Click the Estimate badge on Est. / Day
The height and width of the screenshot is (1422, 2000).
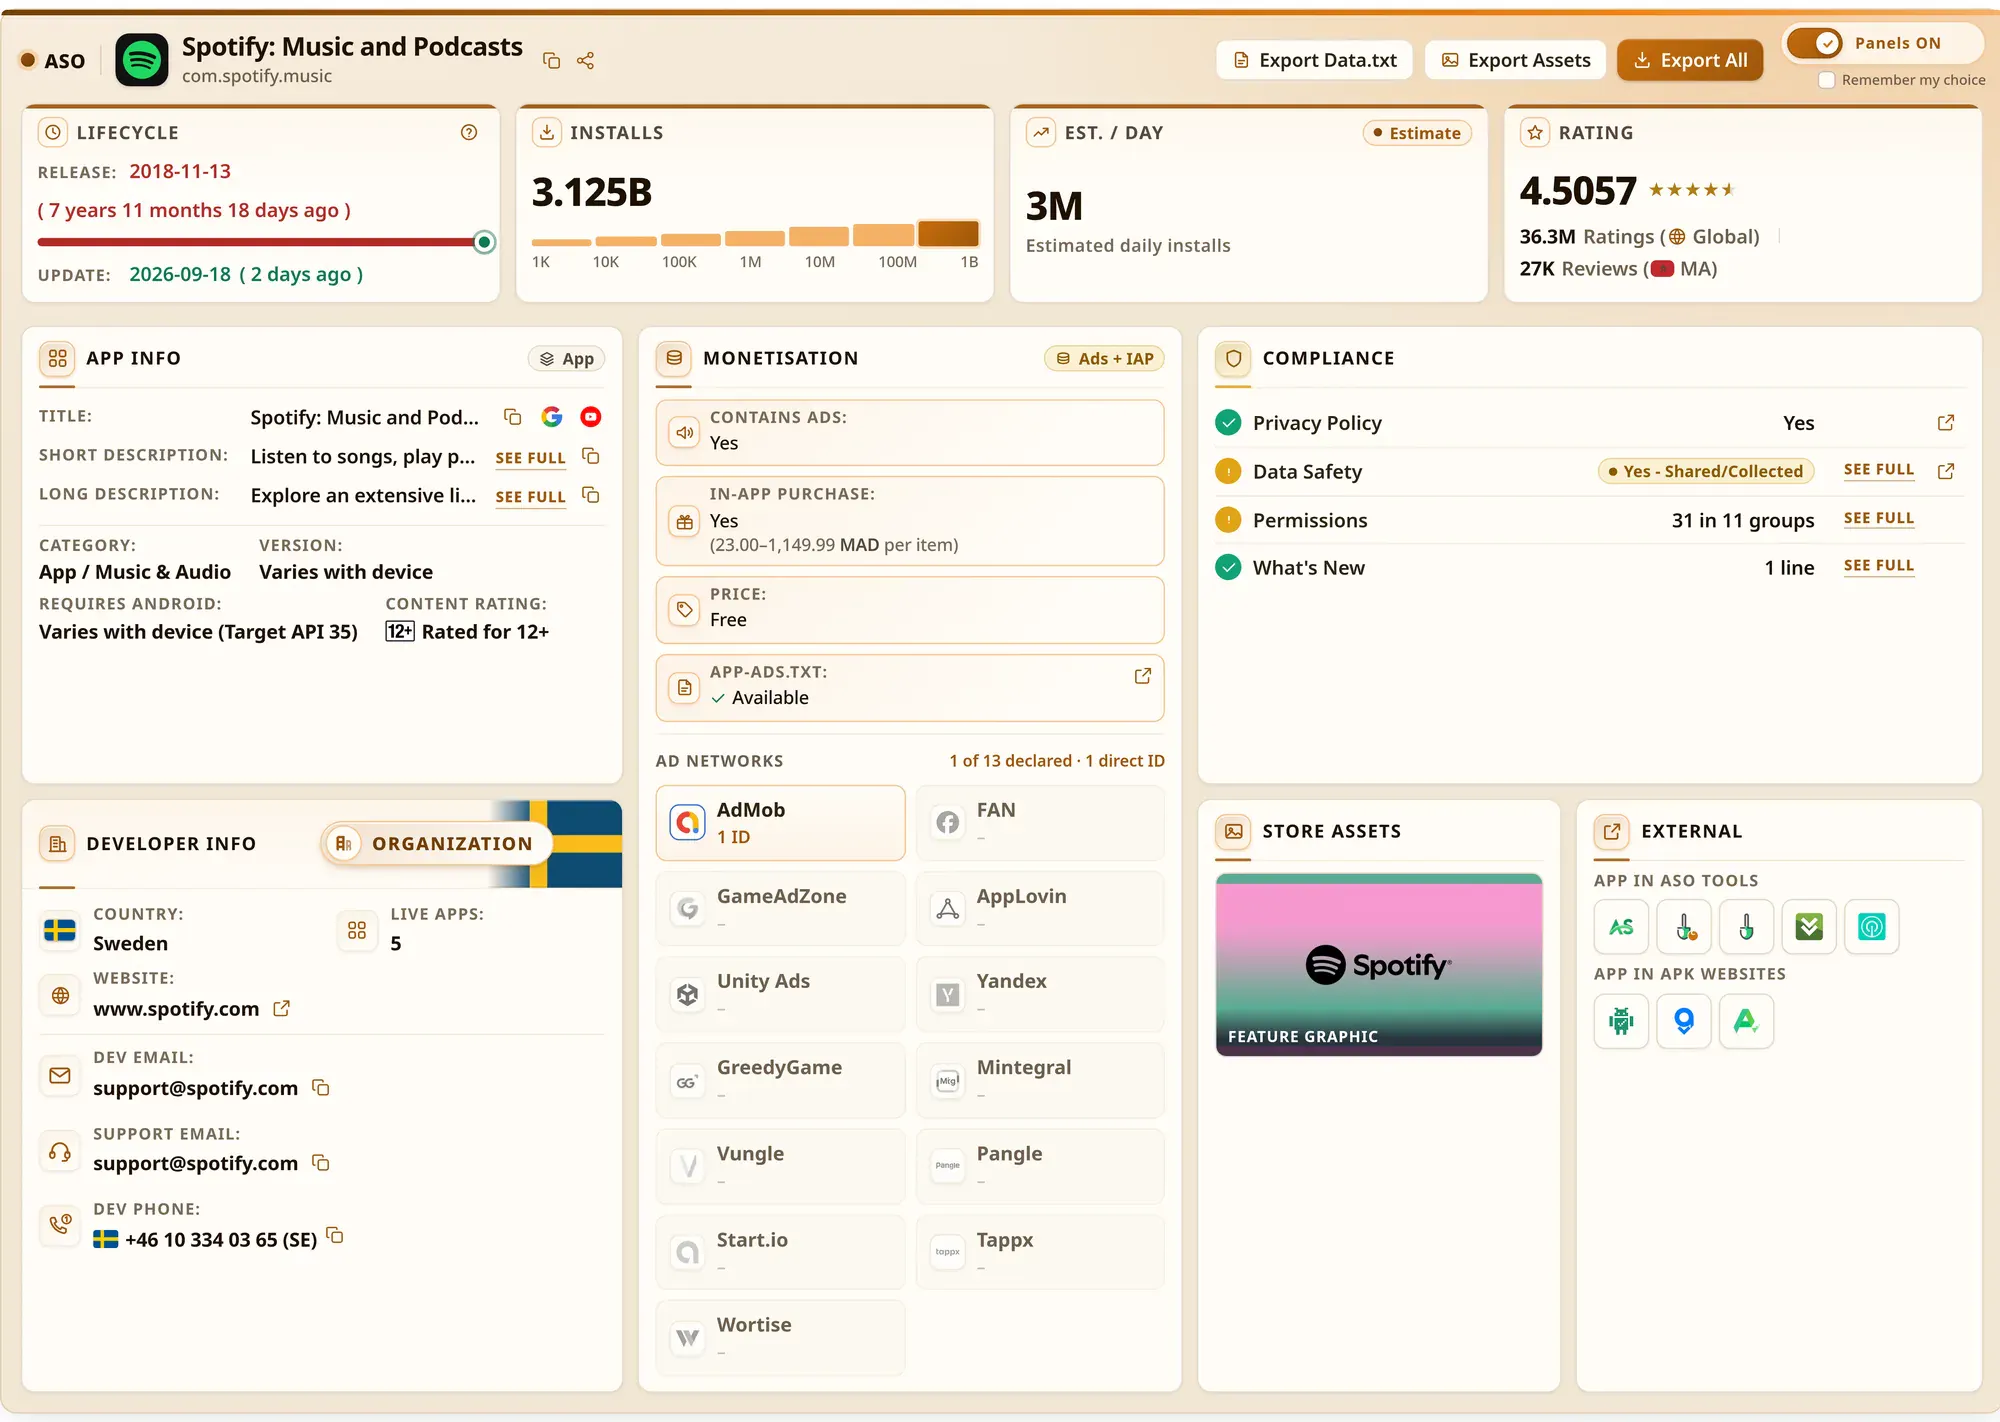click(1417, 133)
